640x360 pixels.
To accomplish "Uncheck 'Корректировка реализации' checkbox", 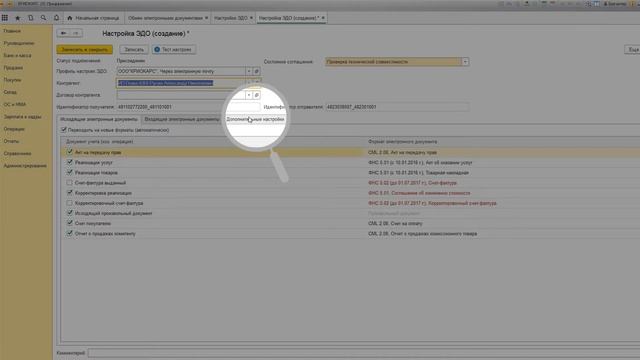I will [69, 193].
